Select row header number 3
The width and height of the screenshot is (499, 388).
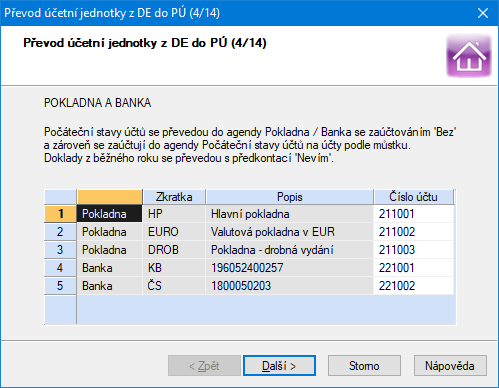click(x=60, y=250)
